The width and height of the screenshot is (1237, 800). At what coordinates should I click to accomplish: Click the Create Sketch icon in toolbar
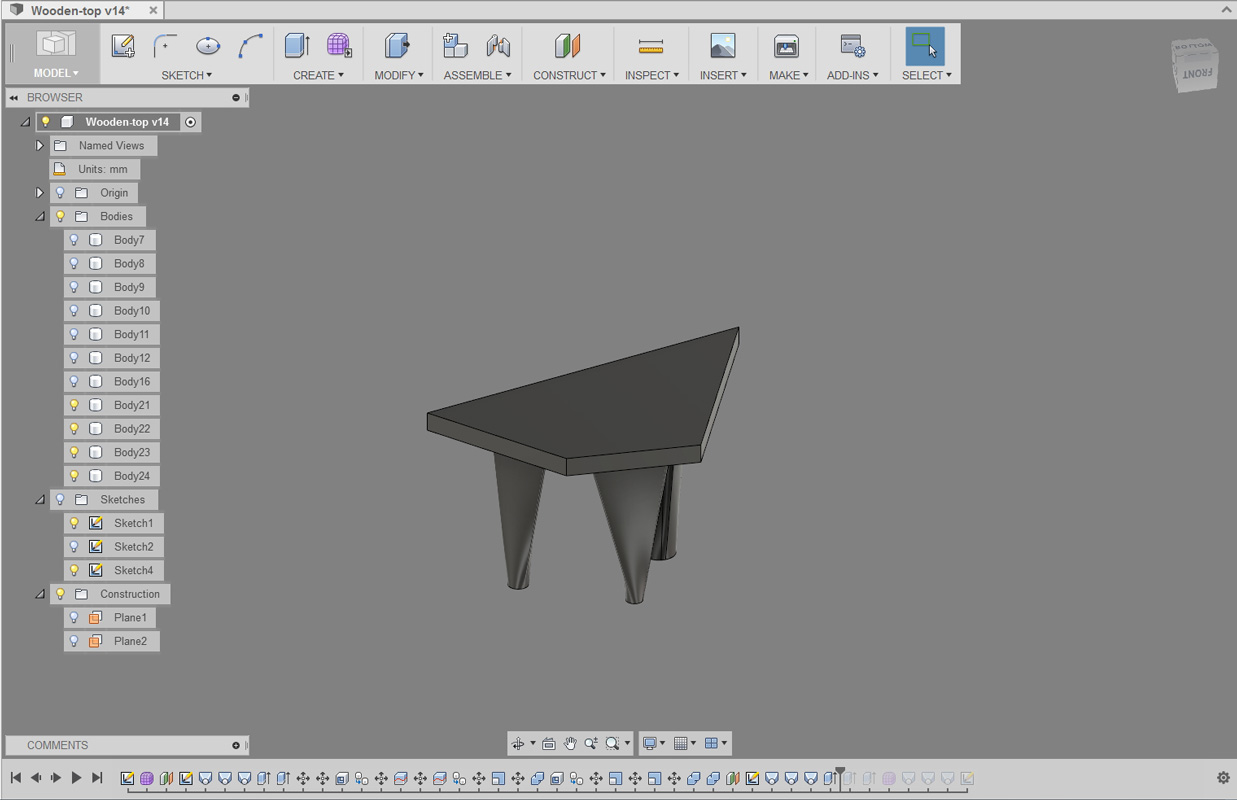coord(123,46)
